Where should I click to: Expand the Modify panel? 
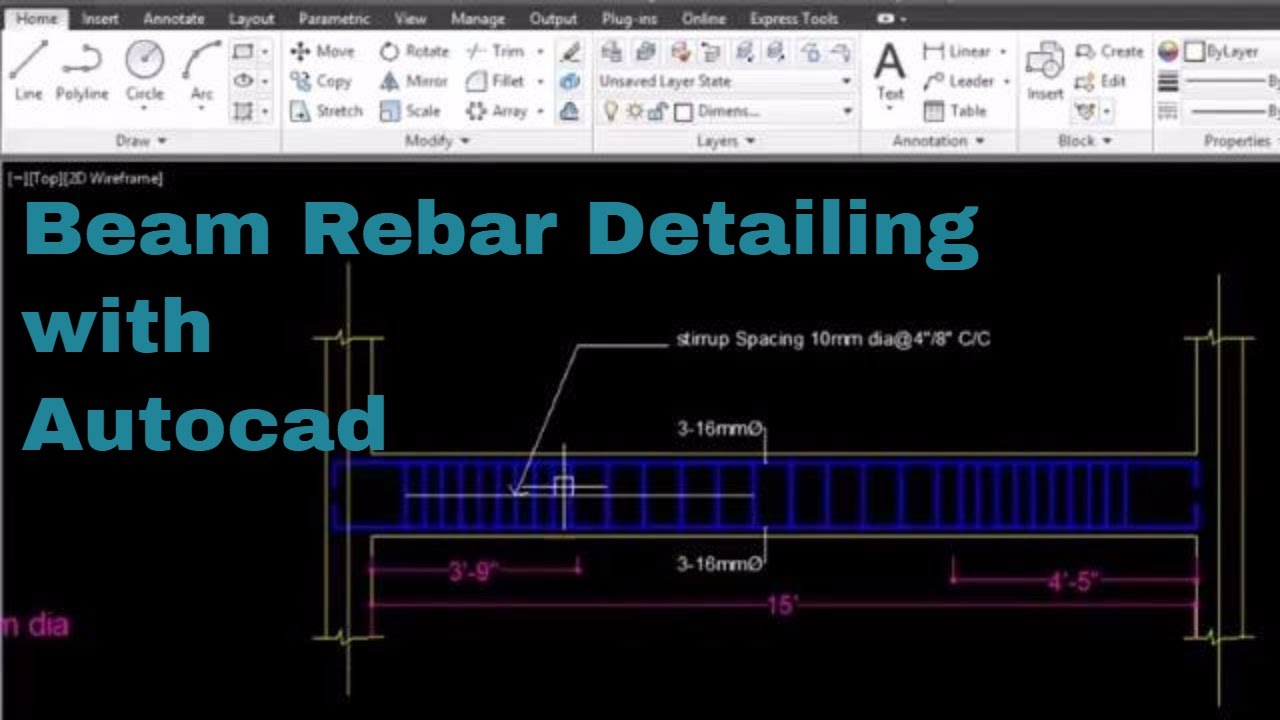(x=437, y=141)
